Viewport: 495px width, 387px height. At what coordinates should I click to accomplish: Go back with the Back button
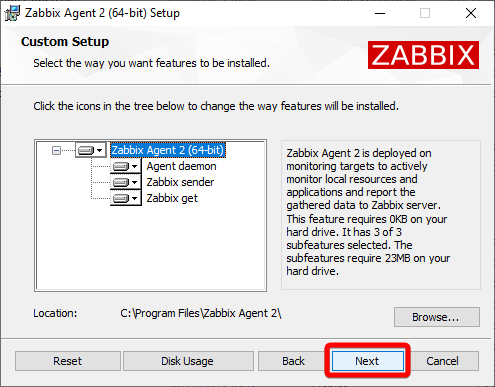tap(293, 361)
